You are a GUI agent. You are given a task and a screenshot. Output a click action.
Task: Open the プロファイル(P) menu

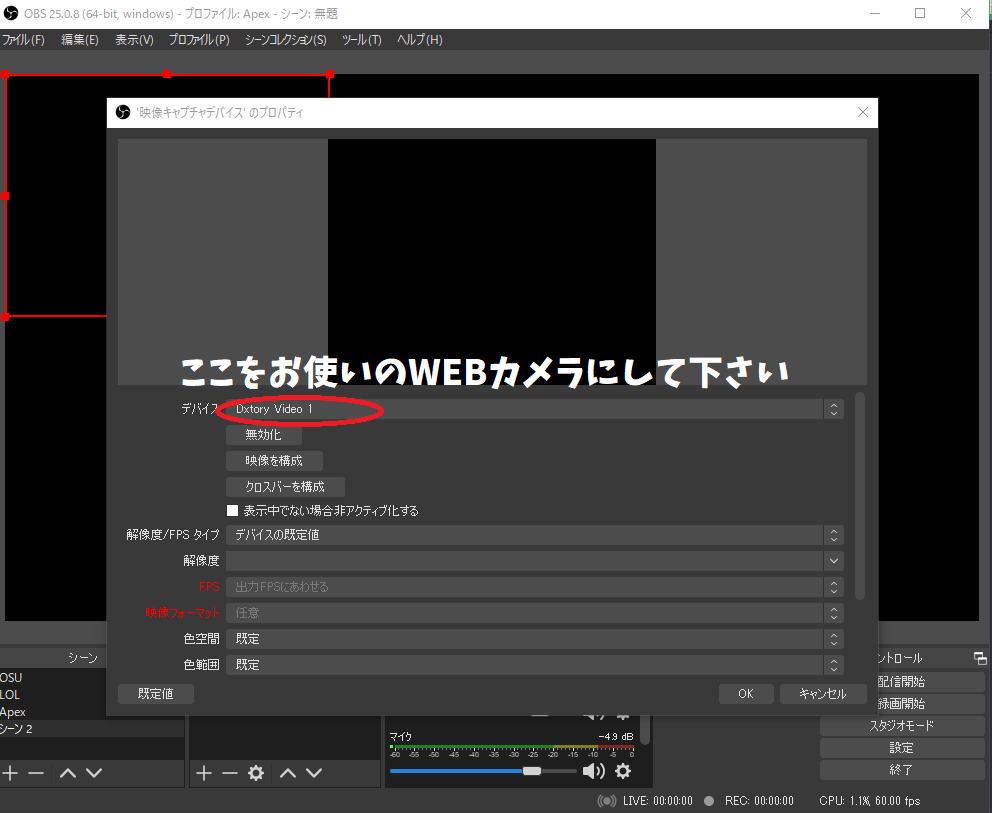(199, 40)
